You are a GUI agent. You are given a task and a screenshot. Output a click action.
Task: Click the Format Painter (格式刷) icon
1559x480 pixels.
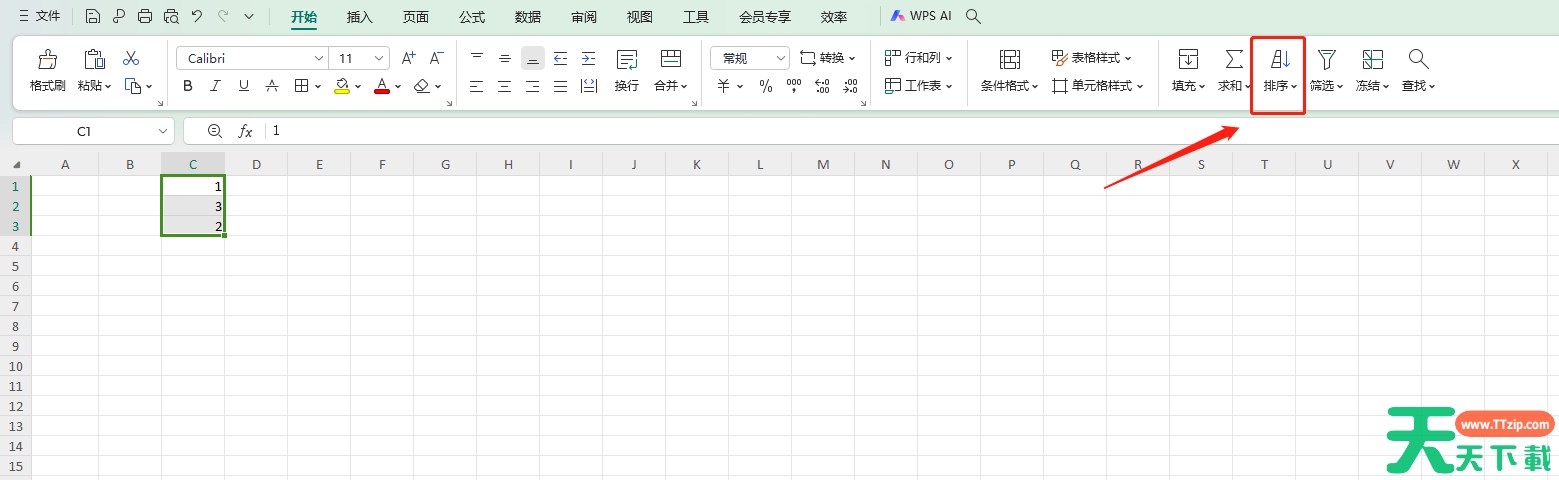pyautogui.click(x=47, y=60)
